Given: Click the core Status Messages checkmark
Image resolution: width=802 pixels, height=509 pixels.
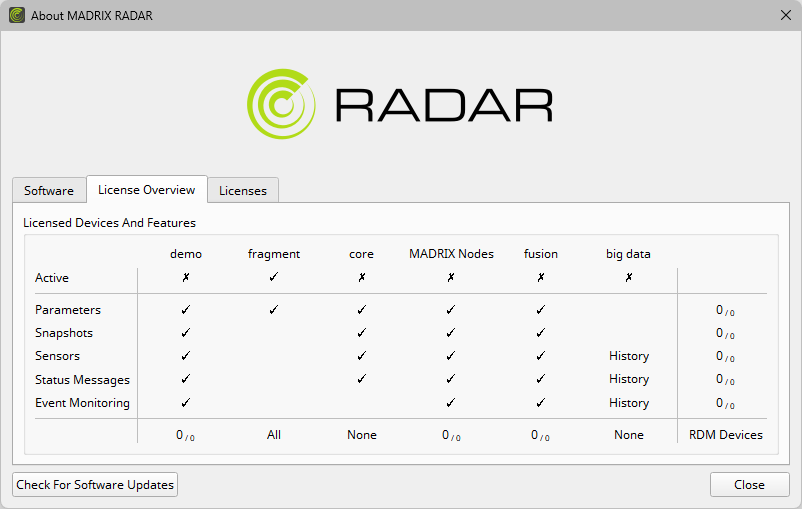Looking at the screenshot, I should (362, 379).
